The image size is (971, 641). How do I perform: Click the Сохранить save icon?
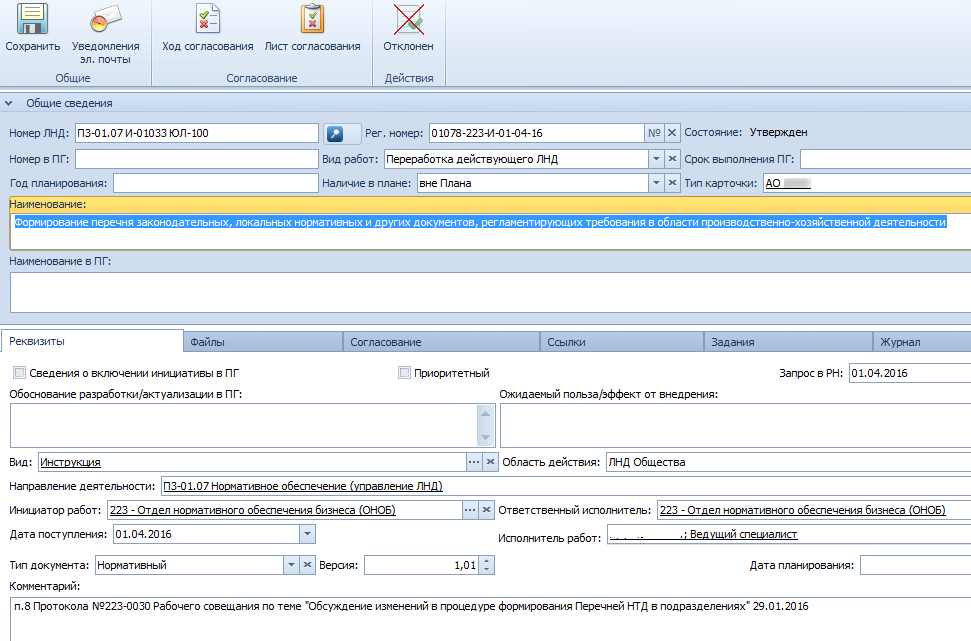[x=32, y=19]
